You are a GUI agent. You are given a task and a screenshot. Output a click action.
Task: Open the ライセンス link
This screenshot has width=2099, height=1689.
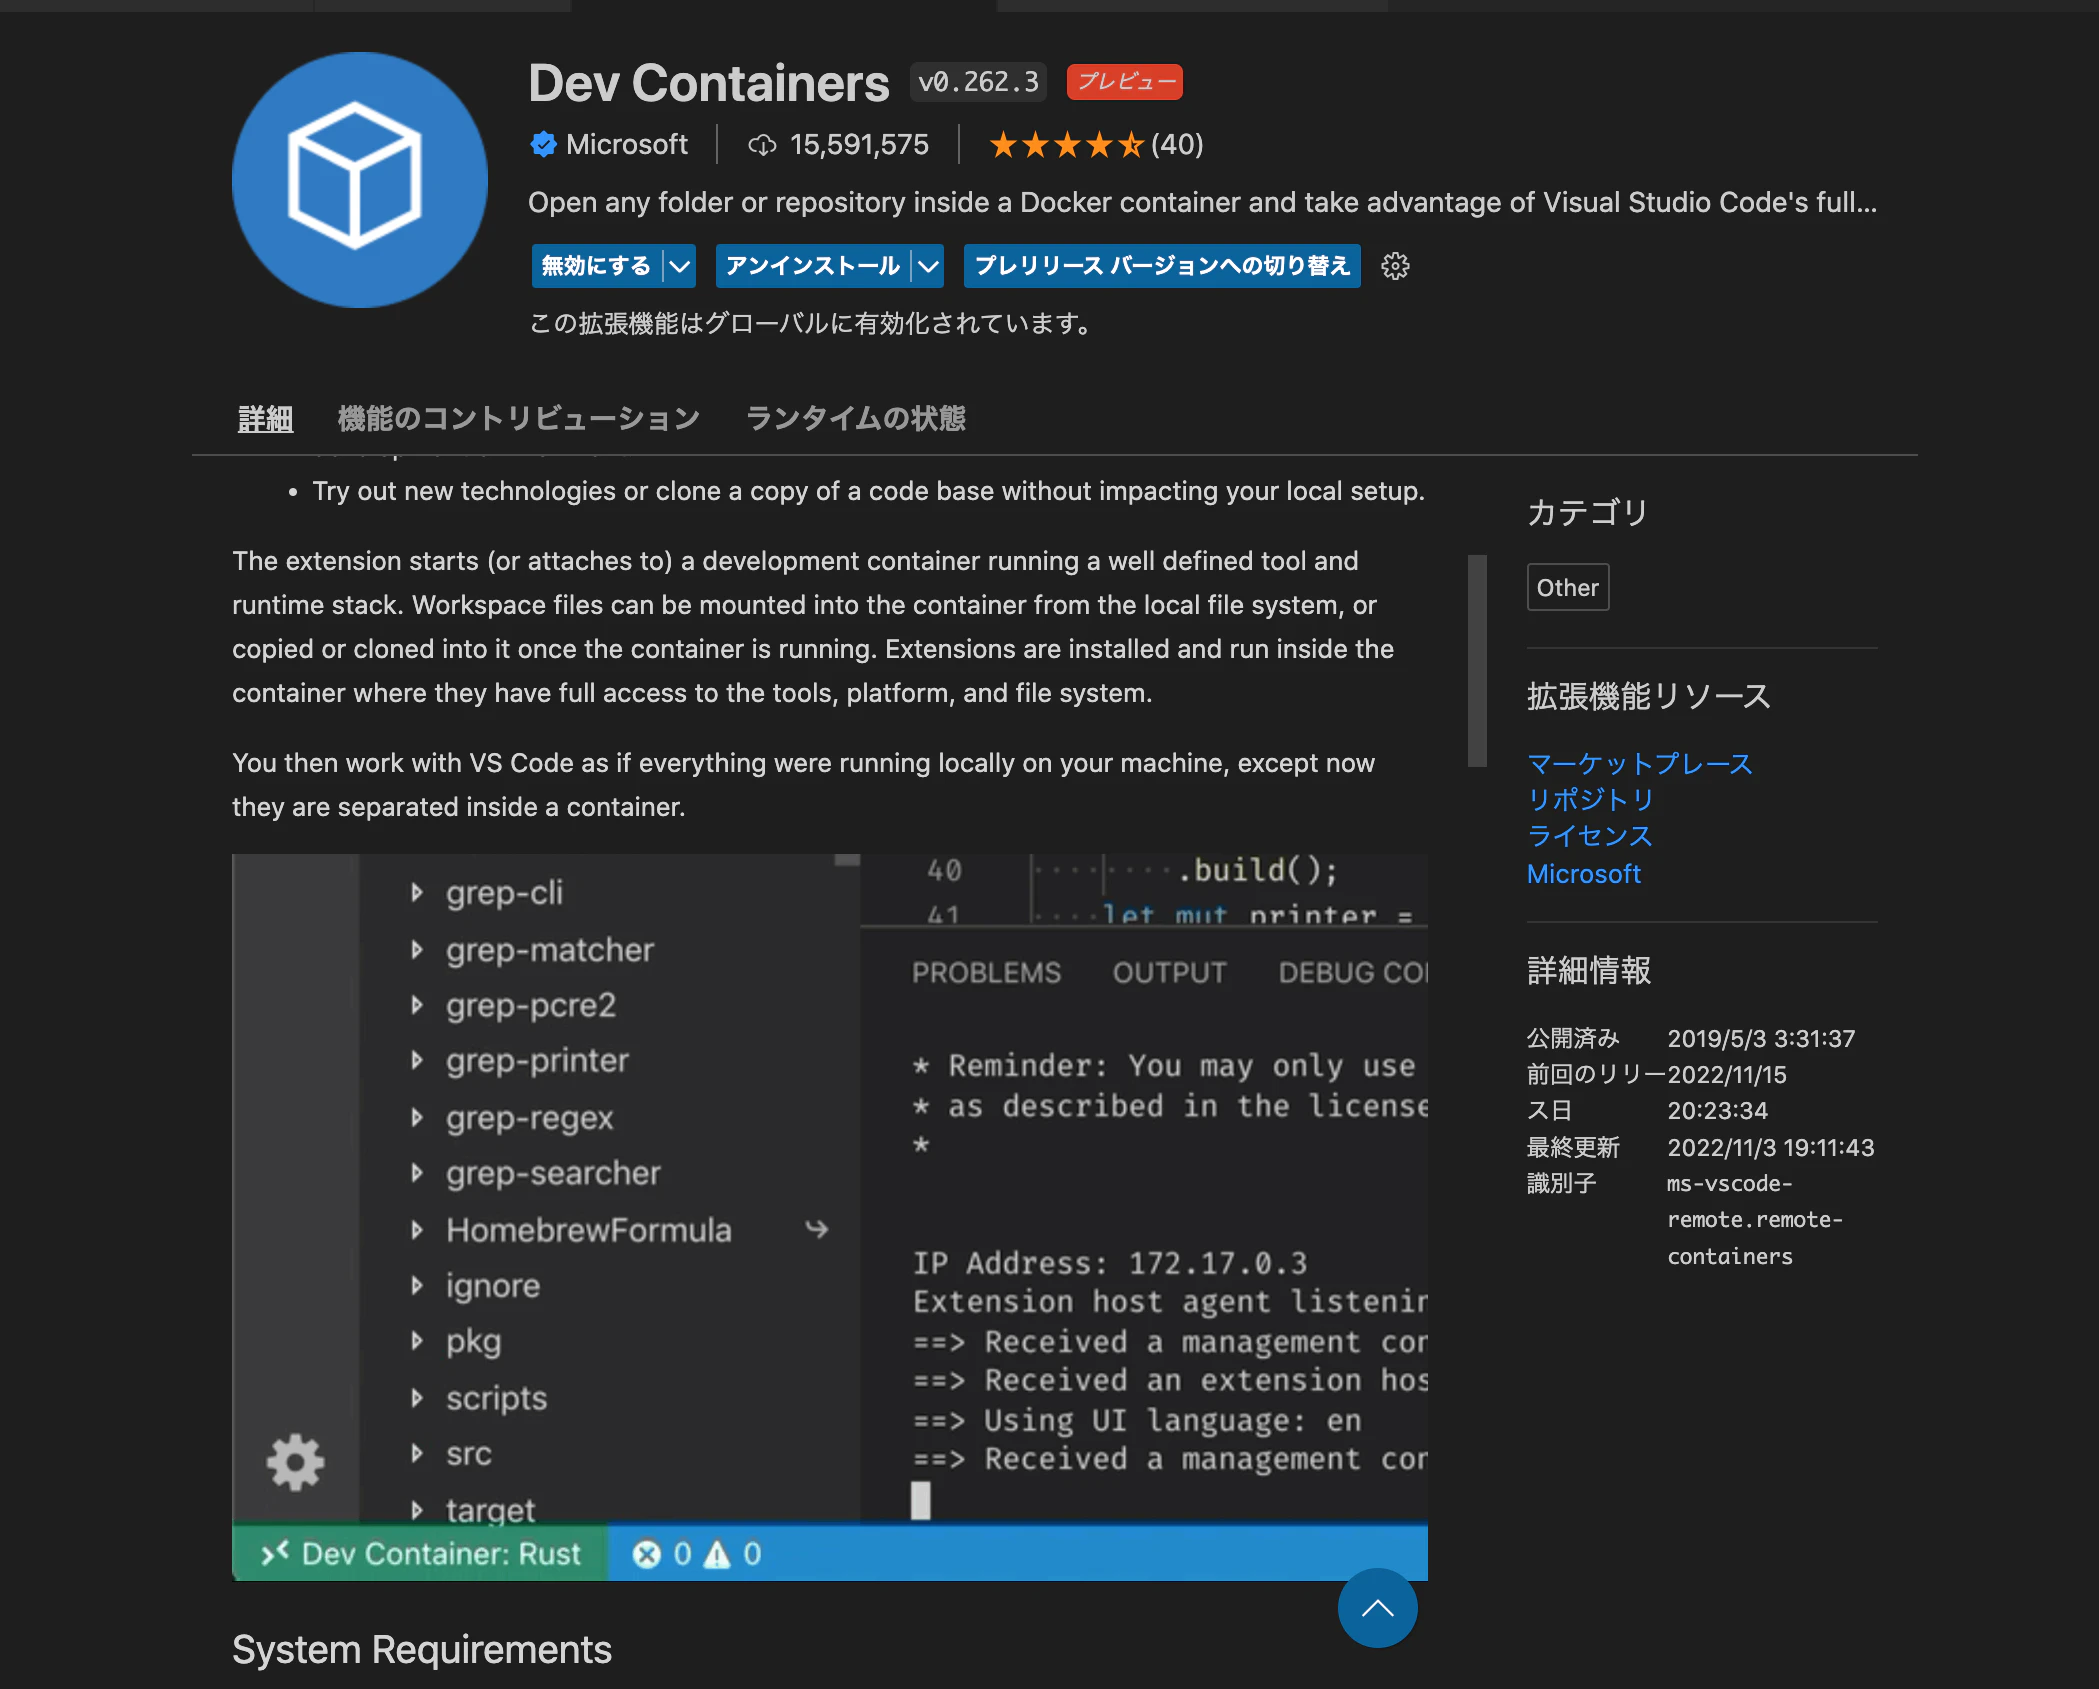click(x=1590, y=836)
